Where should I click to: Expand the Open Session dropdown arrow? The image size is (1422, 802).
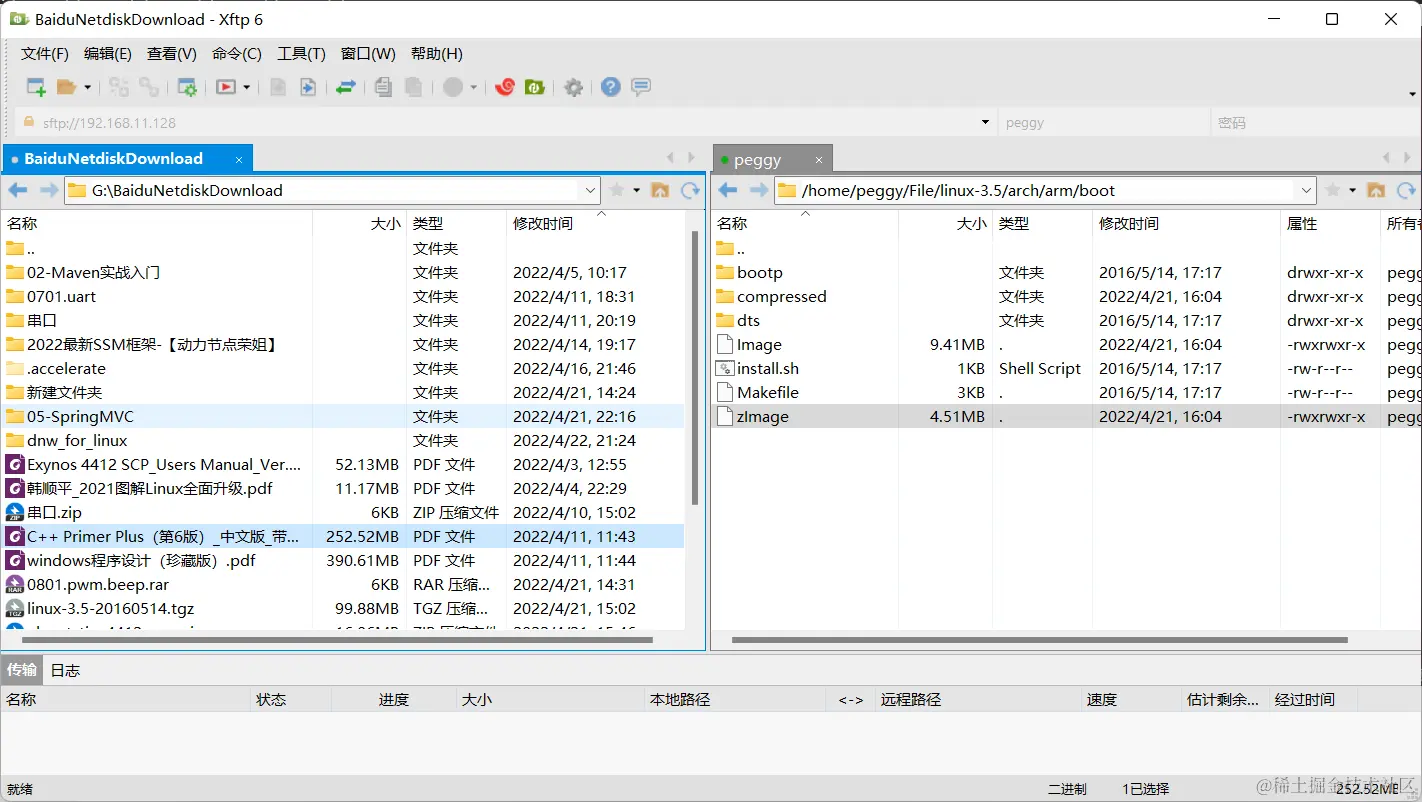(87, 87)
